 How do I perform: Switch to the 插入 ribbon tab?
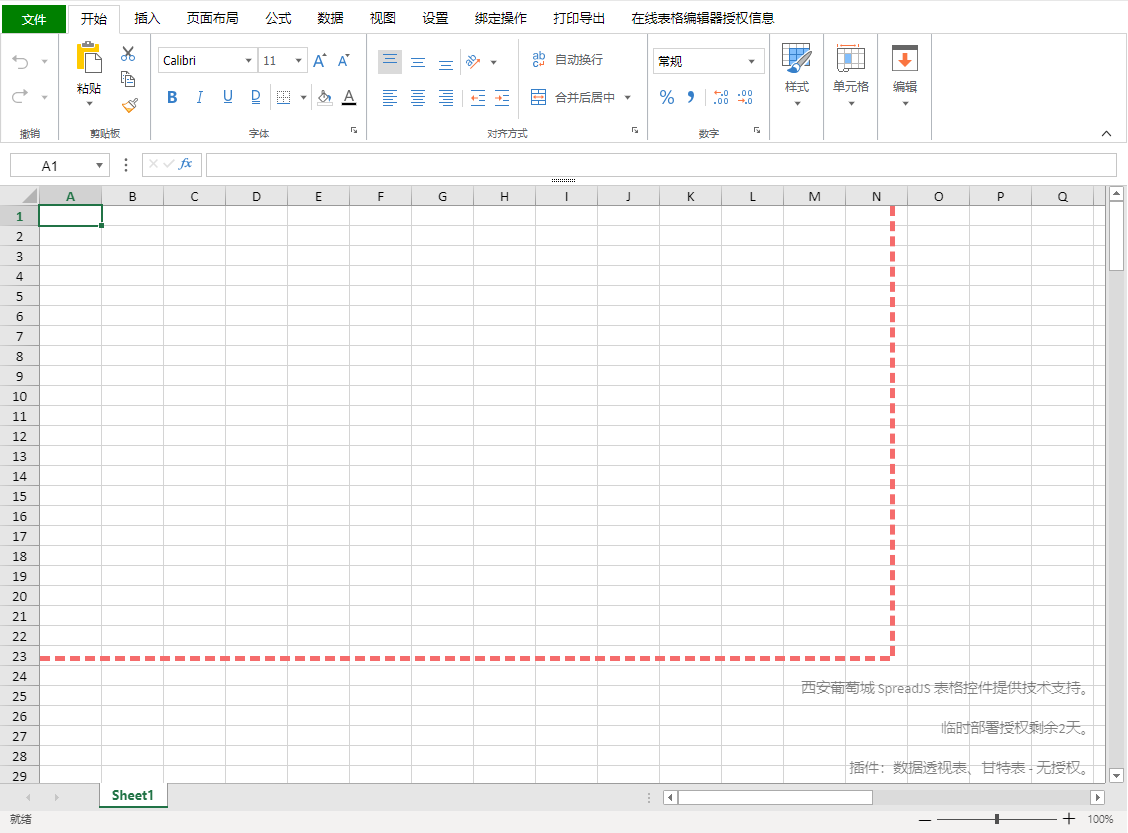tap(147, 18)
